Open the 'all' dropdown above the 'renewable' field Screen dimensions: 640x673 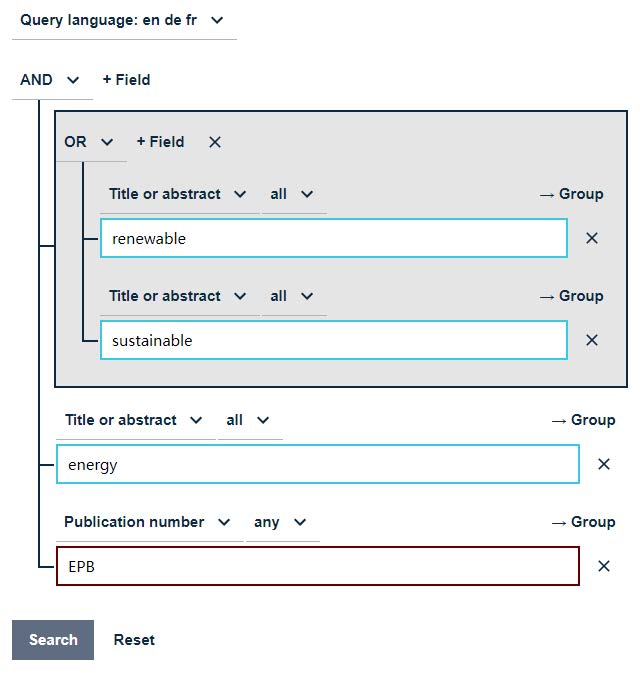[294, 194]
